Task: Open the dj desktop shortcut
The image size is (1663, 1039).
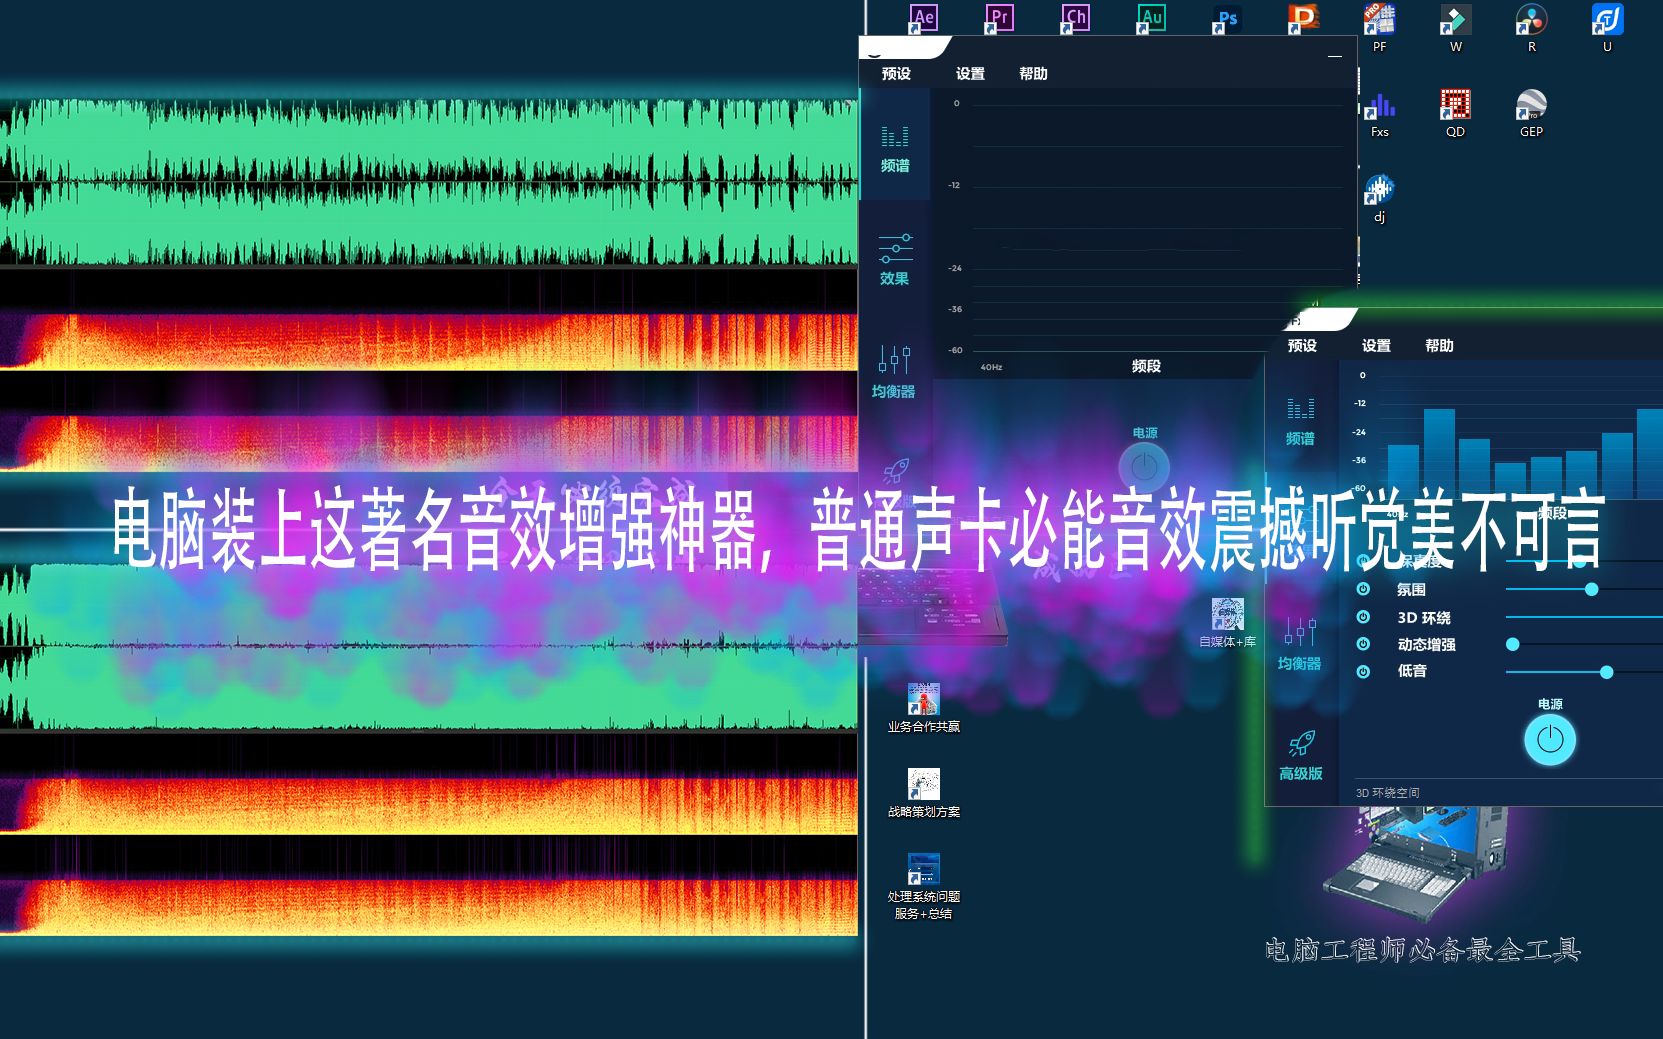Action: (1379, 198)
